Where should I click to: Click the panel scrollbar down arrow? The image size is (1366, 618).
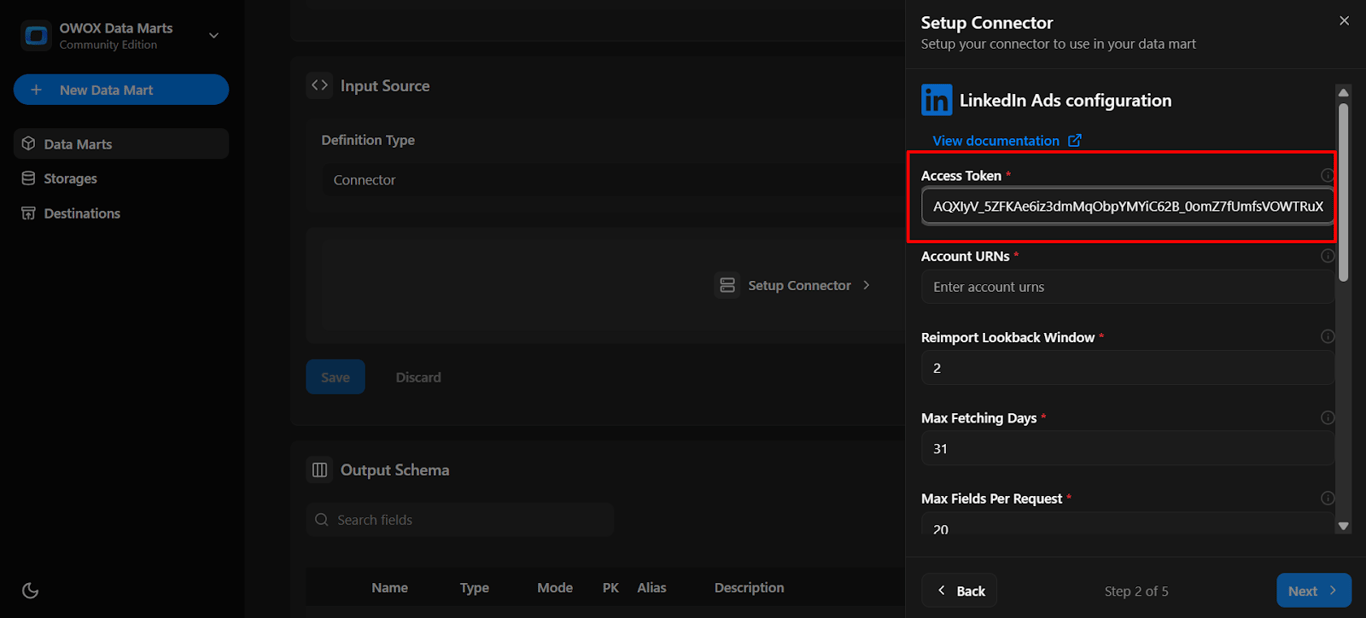tap(1343, 526)
